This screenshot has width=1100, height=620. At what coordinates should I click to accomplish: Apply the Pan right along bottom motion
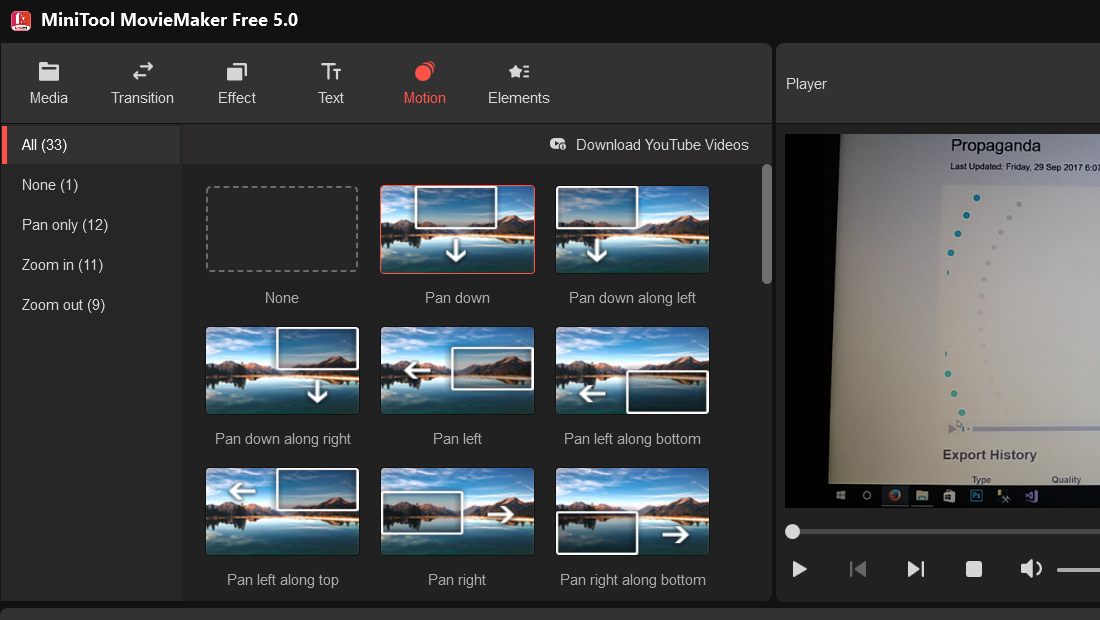tap(632, 511)
